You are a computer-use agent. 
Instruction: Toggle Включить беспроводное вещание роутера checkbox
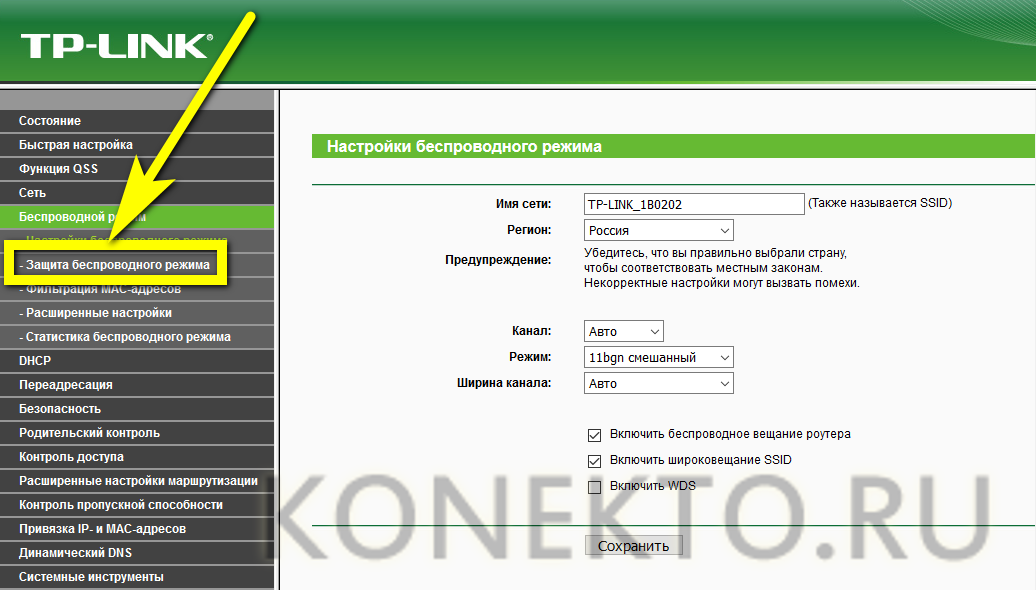(595, 435)
